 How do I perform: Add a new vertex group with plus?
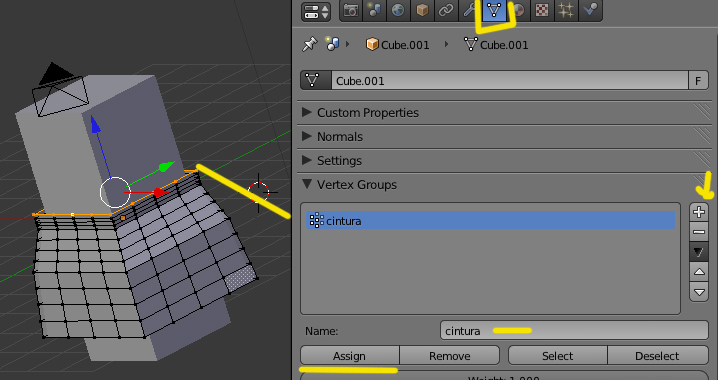pos(699,212)
